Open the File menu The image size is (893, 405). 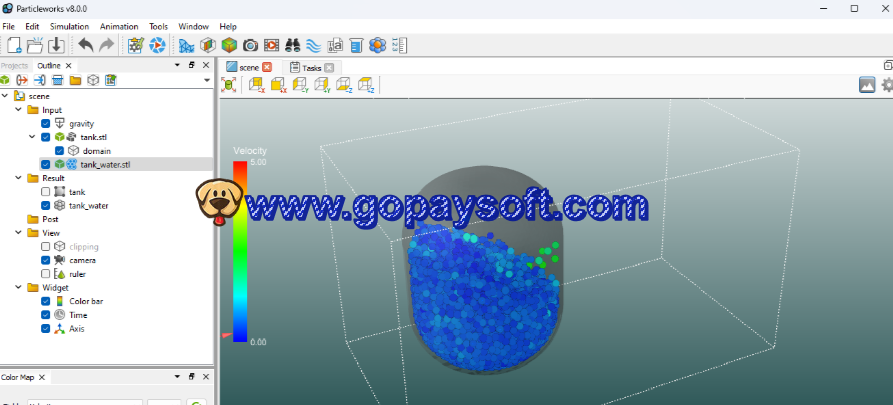(9, 26)
